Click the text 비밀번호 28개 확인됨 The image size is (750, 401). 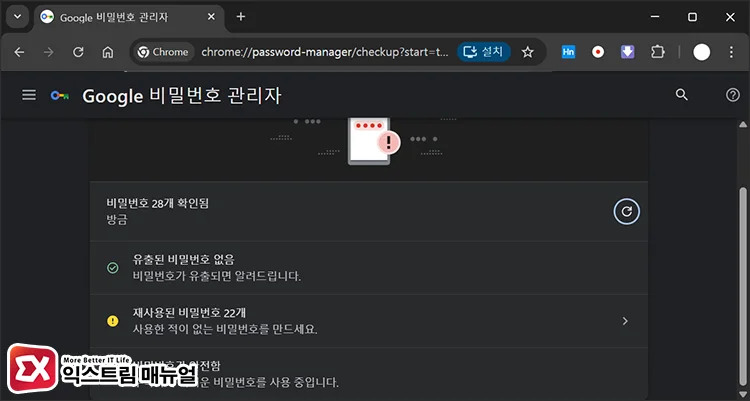click(157, 203)
